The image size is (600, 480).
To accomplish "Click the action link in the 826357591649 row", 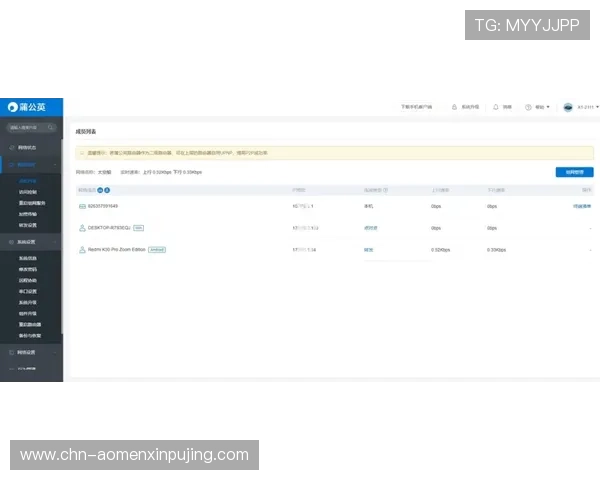I will 581,206.
